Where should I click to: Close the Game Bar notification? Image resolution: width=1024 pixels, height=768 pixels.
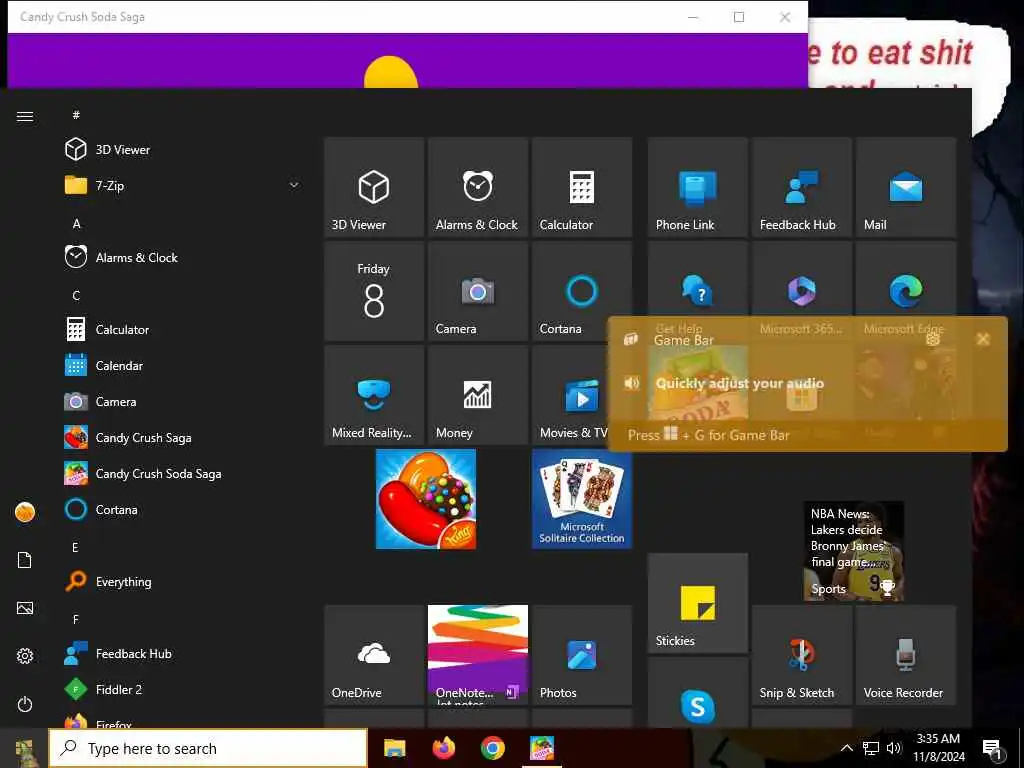point(983,339)
